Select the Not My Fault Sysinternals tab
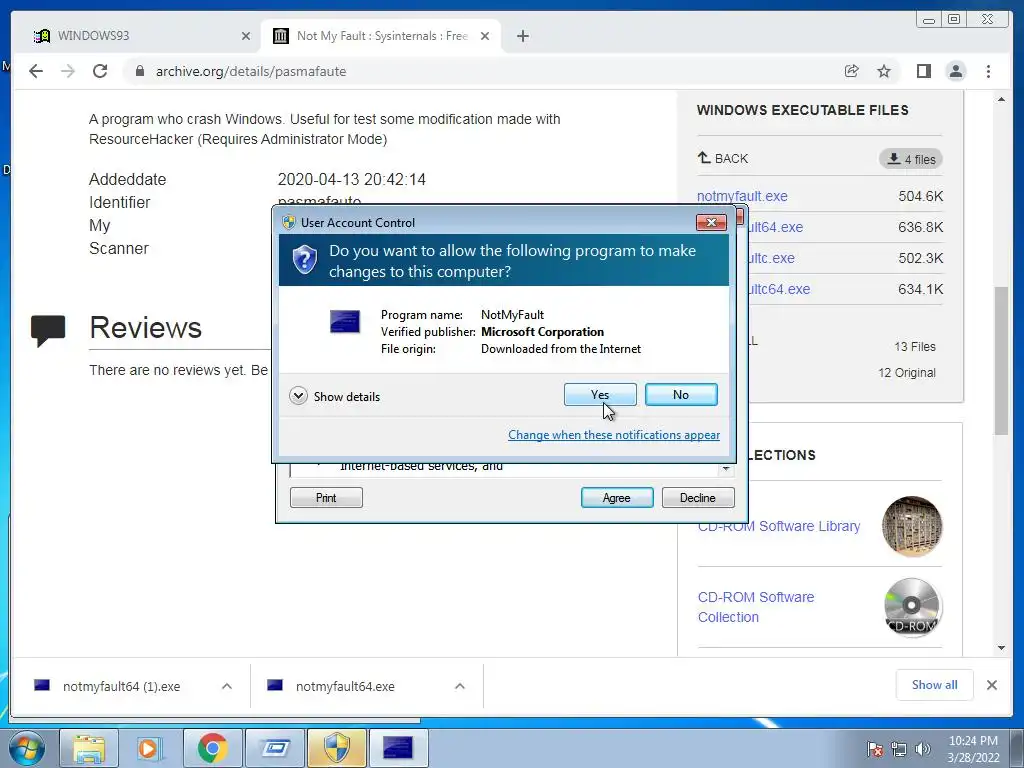The height and width of the screenshot is (768, 1024). pos(382,36)
